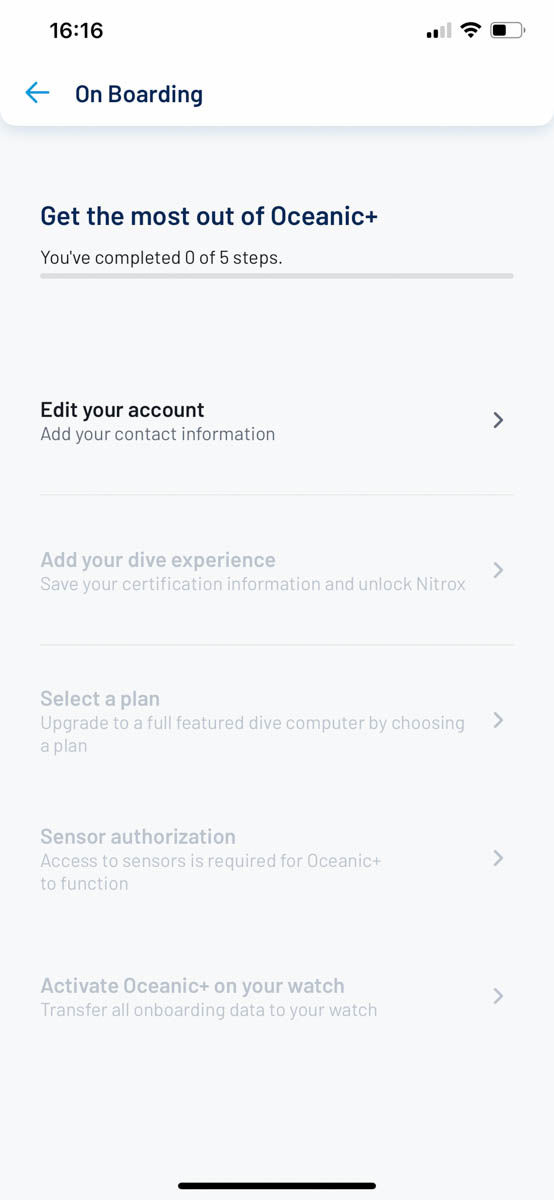The image size is (554, 1200).
Task: Tap the battery indicator icon
Action: (508, 31)
